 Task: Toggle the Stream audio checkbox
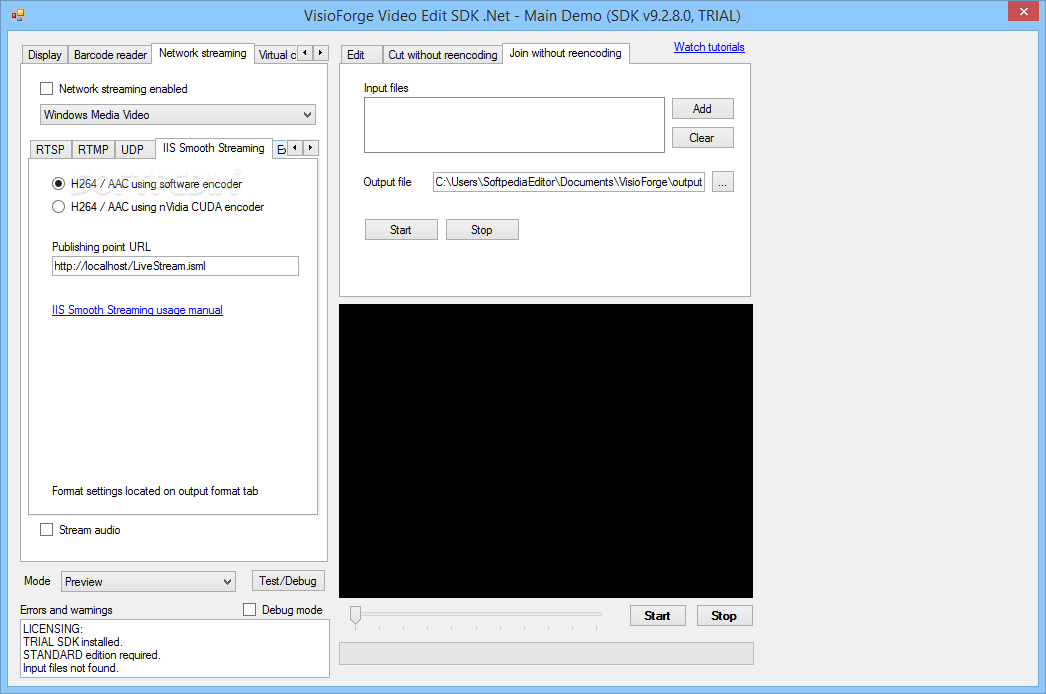[x=47, y=530]
